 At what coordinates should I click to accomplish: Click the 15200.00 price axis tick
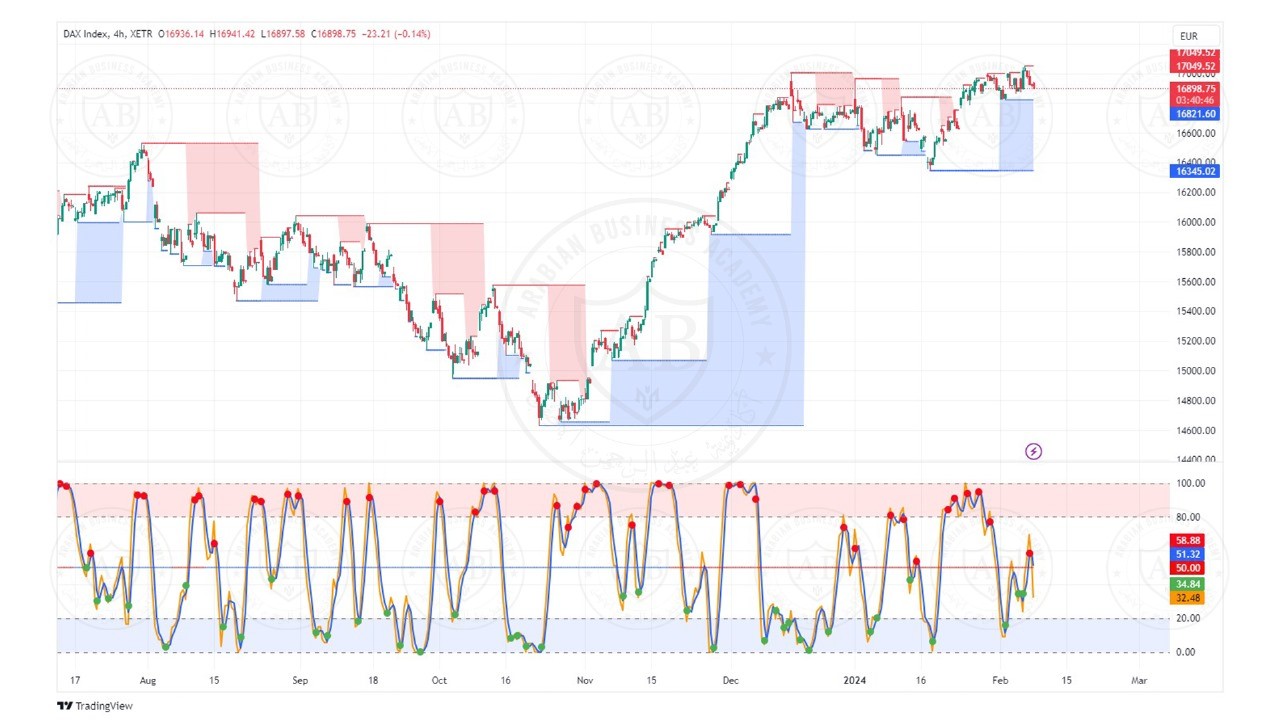(x=1196, y=341)
